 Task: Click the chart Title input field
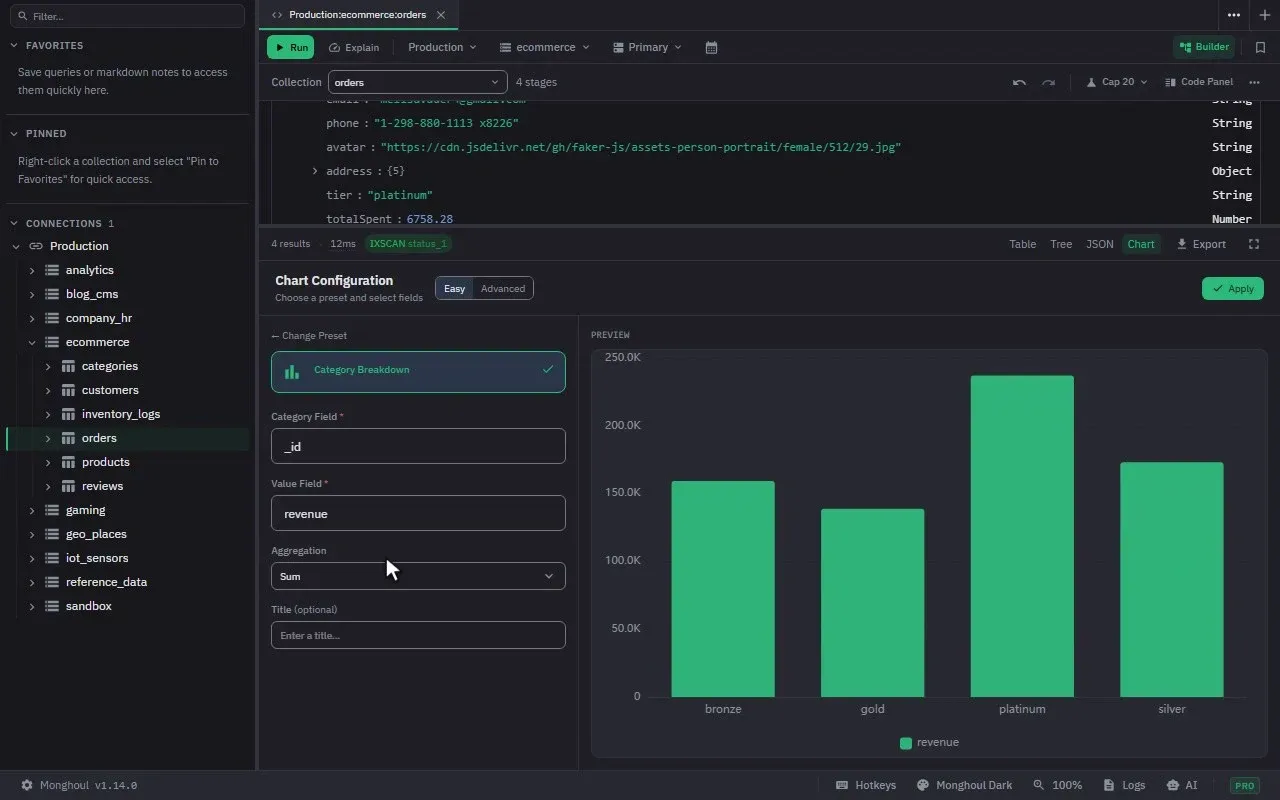point(418,635)
